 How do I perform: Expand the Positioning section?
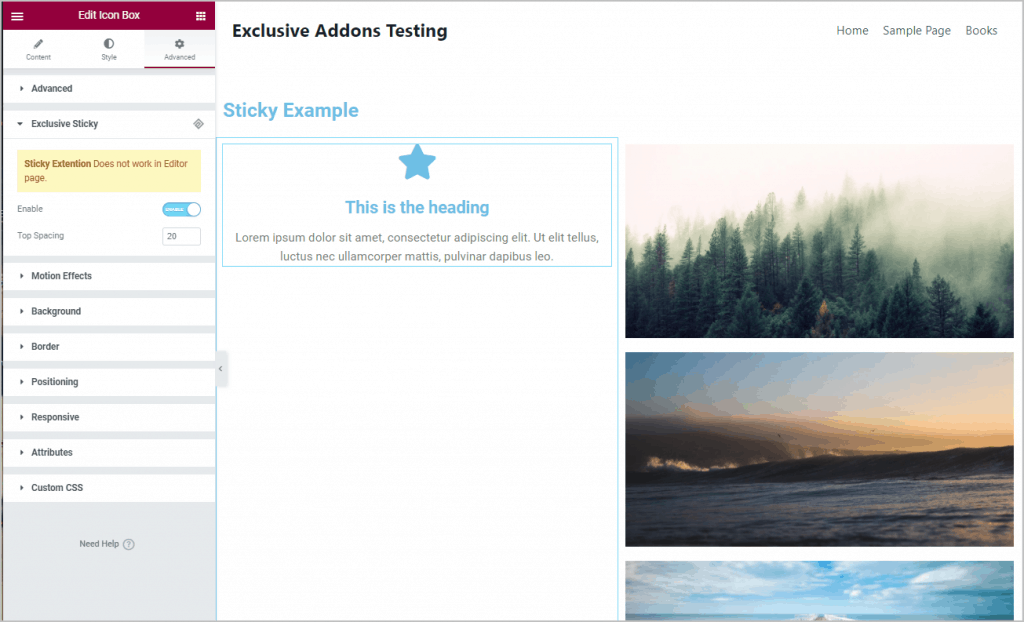coord(54,381)
